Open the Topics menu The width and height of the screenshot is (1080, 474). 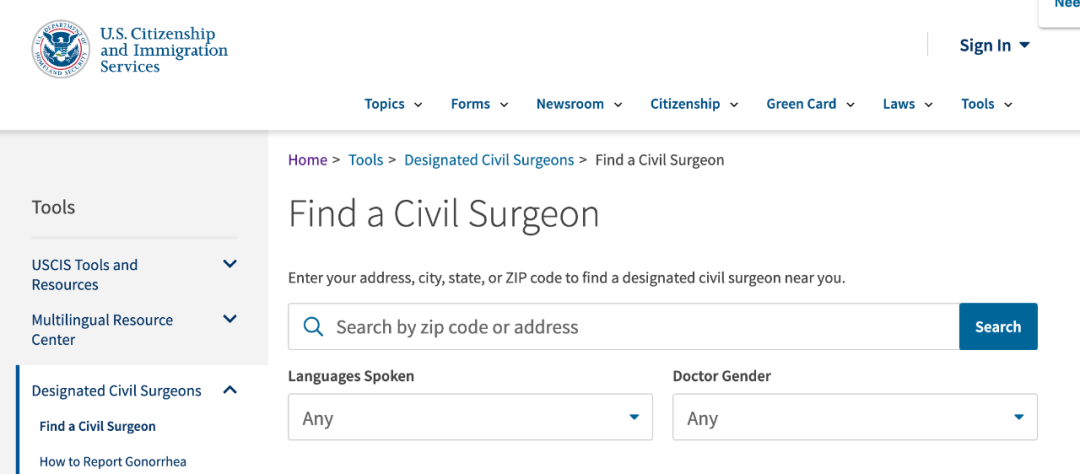pyautogui.click(x=393, y=104)
